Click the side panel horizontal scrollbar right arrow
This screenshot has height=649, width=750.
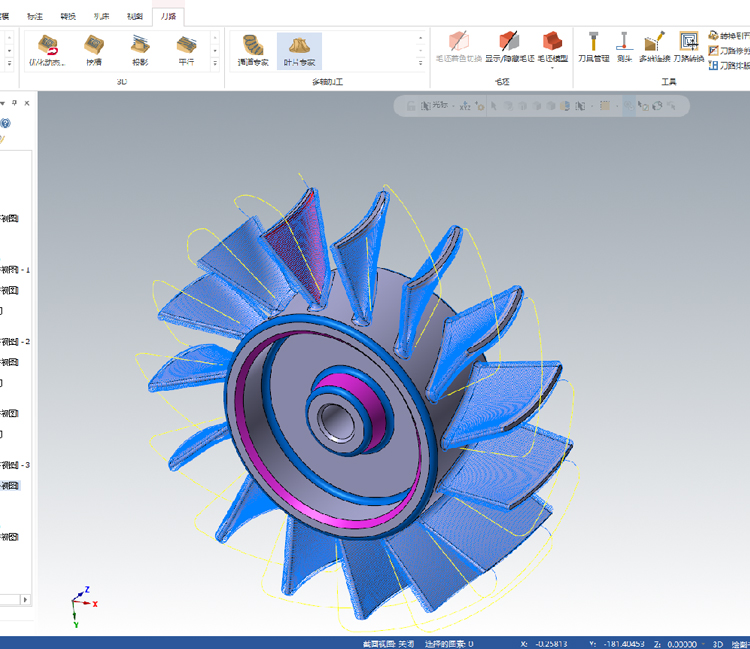pos(25,599)
